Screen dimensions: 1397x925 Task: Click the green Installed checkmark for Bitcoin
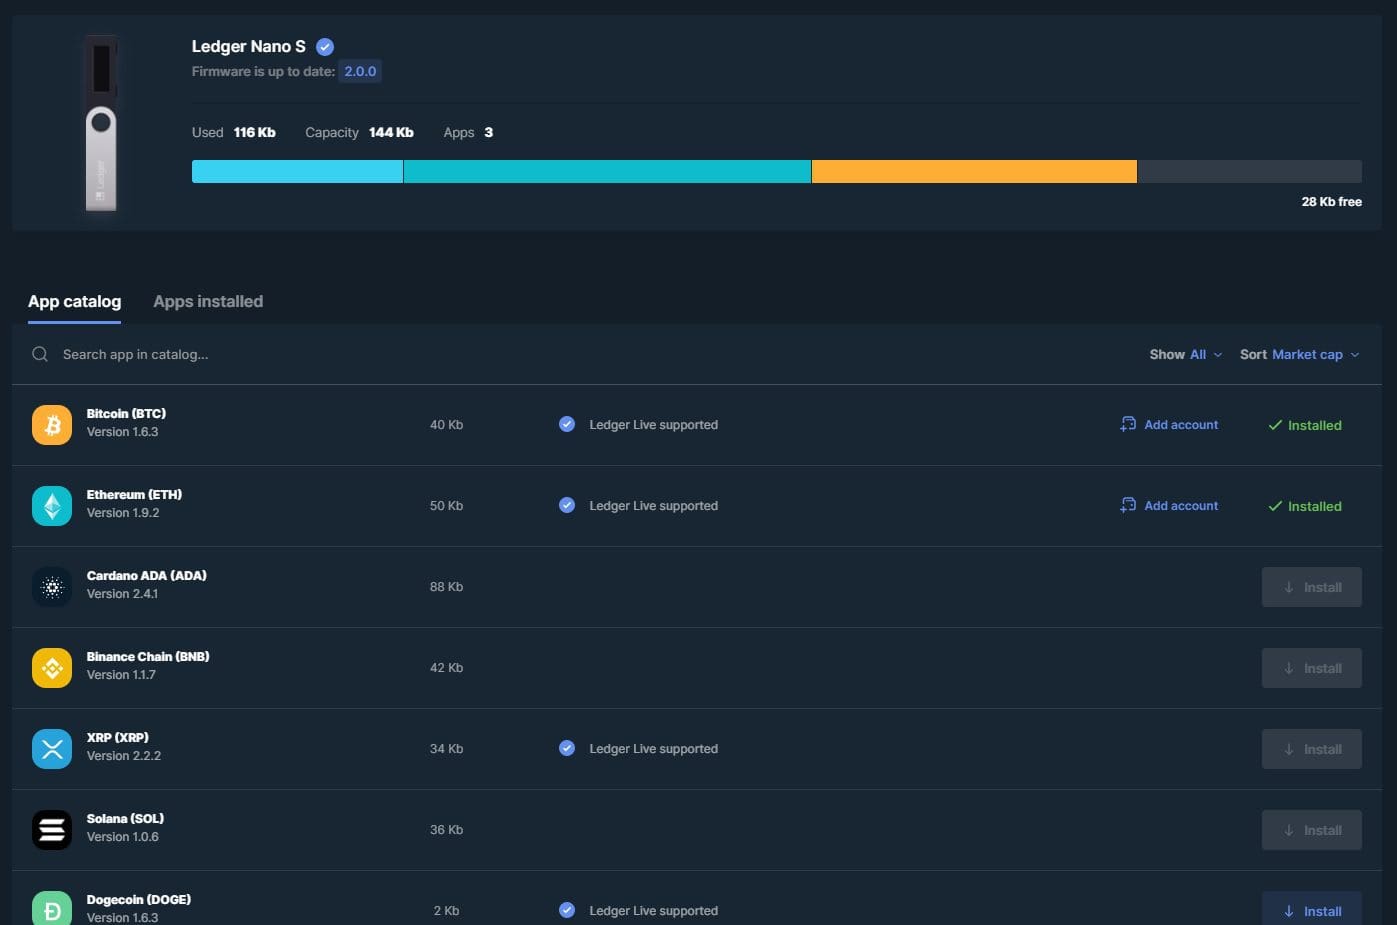coord(1275,425)
